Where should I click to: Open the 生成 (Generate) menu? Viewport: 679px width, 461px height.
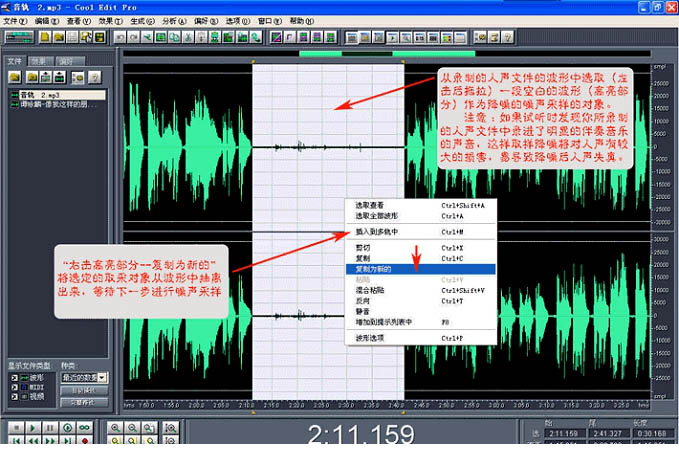[x=142, y=21]
